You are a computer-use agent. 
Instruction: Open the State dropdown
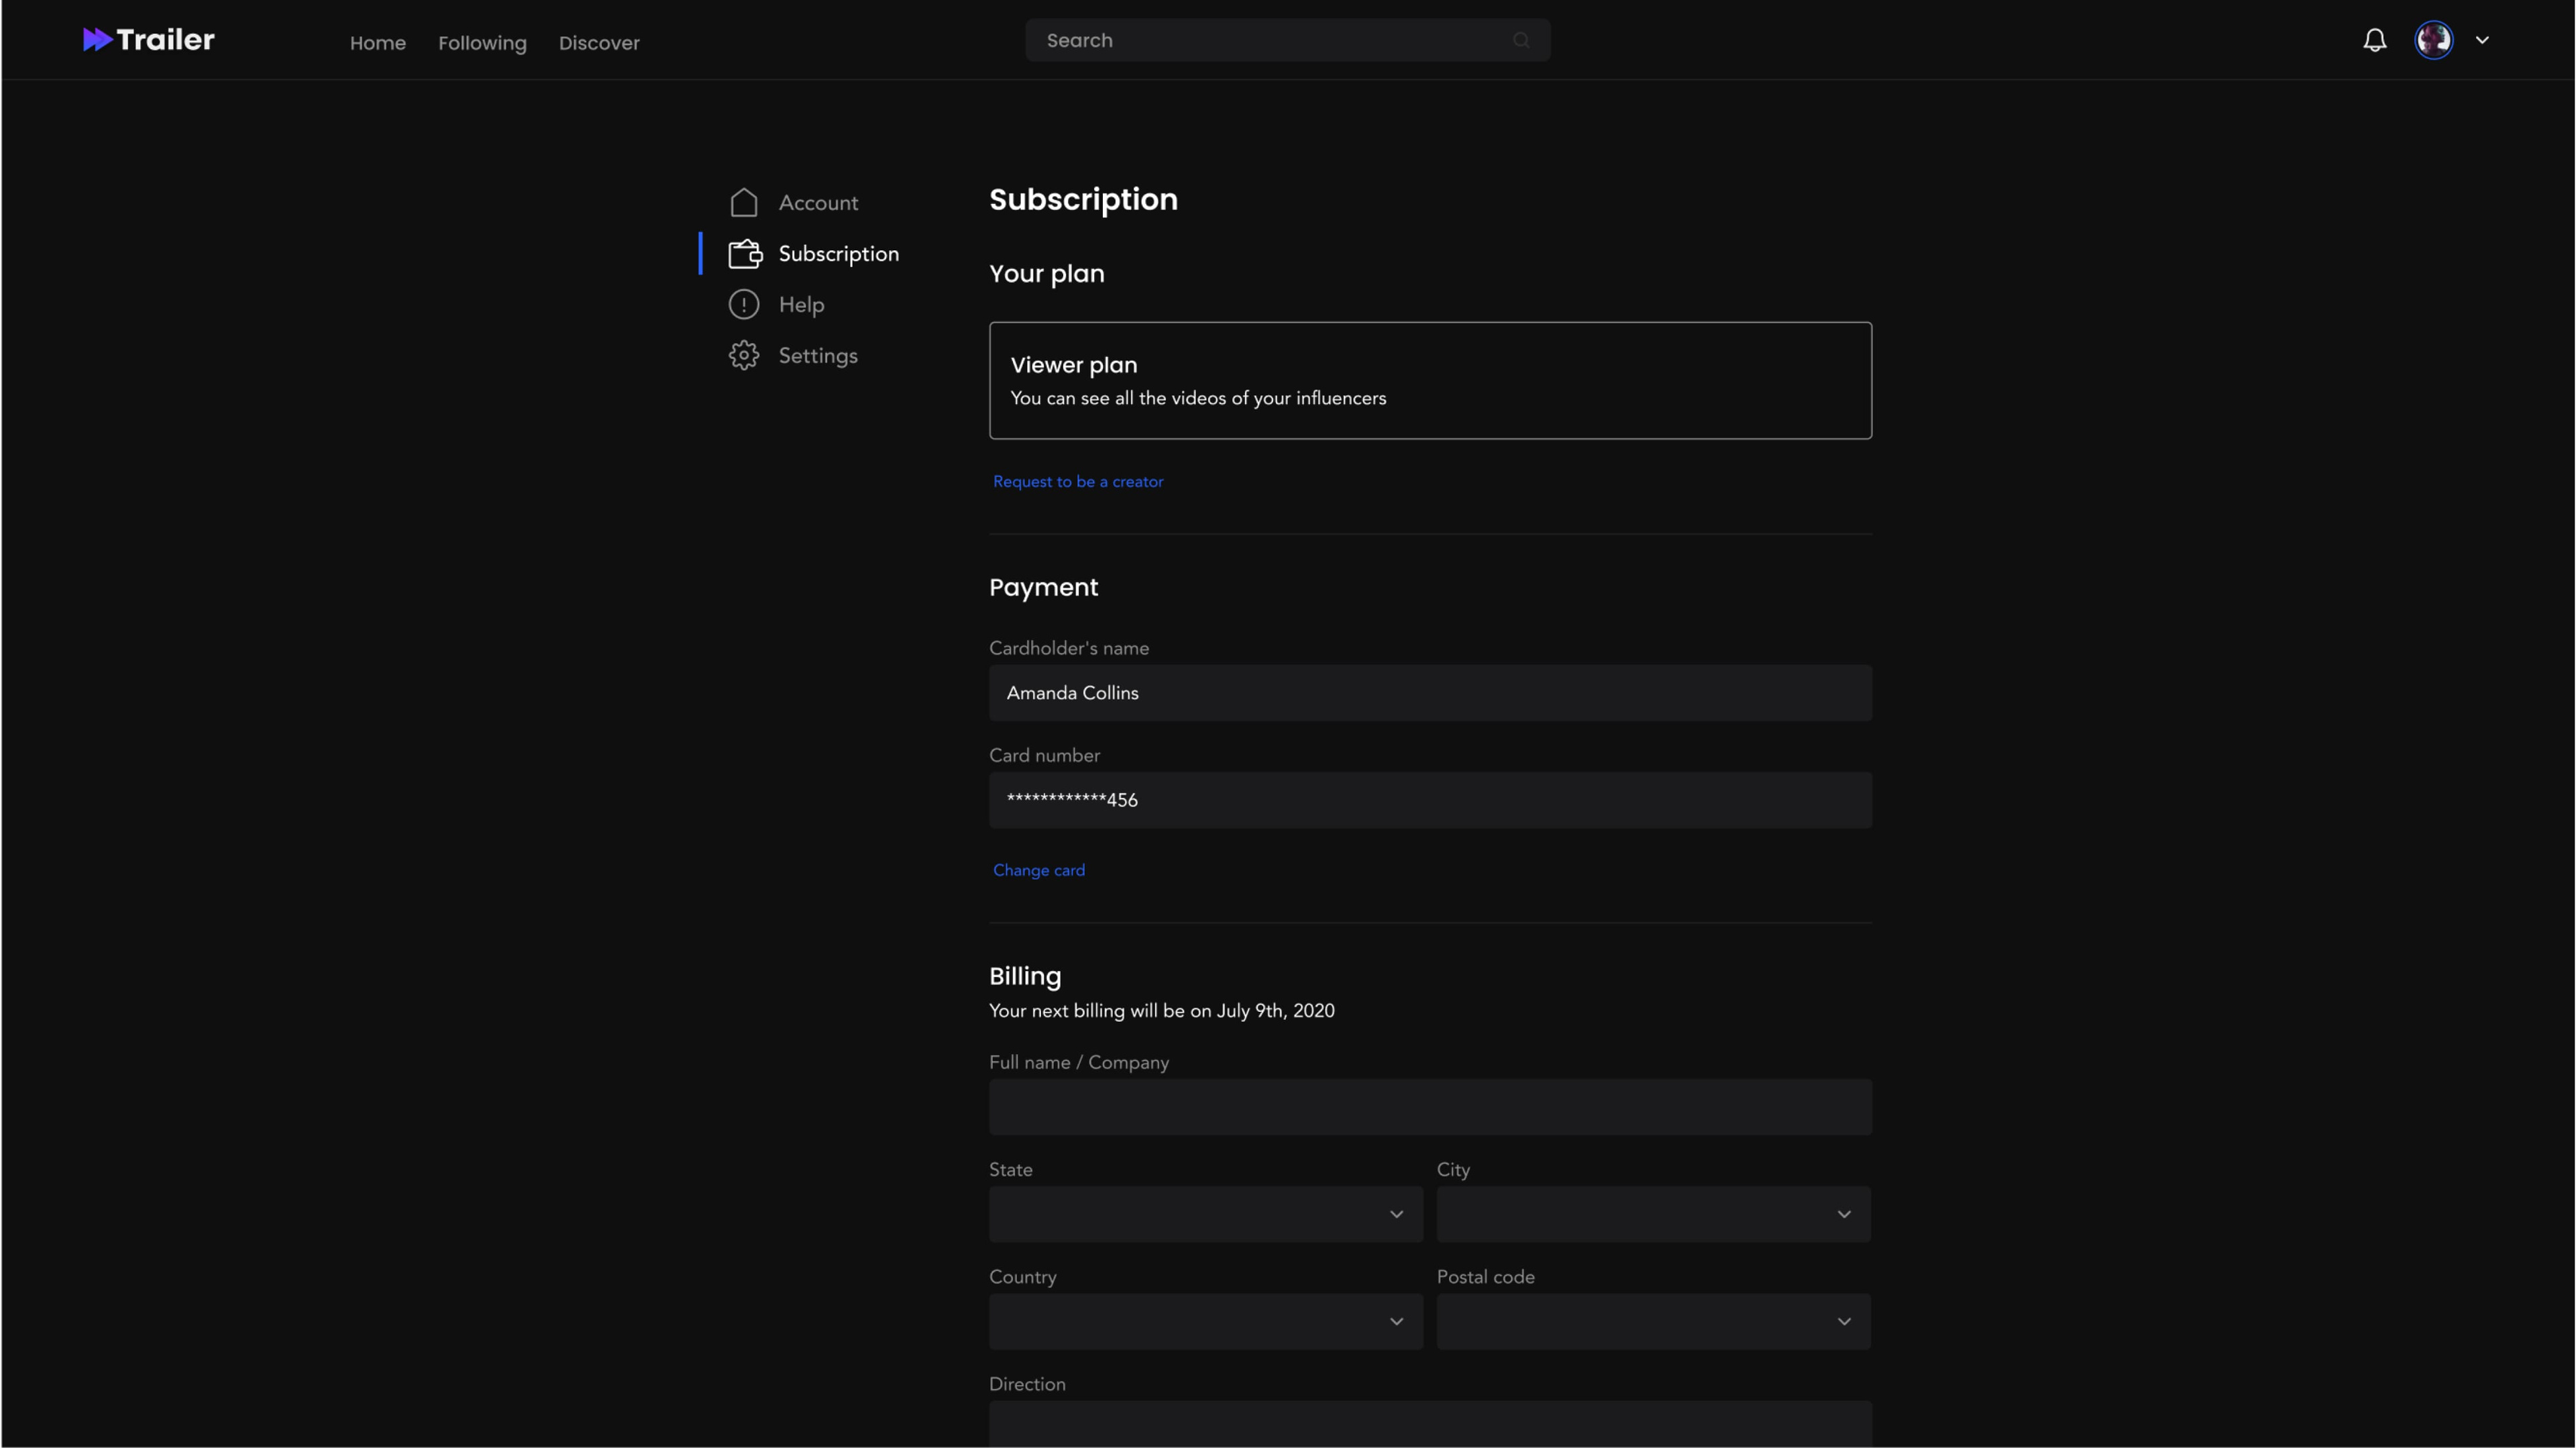pos(1205,1214)
